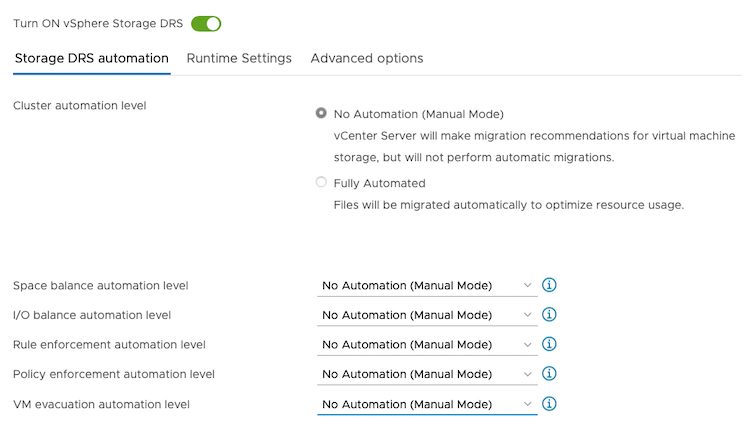Show info for Rule enforcement automation level
744x440 pixels.
549,345
